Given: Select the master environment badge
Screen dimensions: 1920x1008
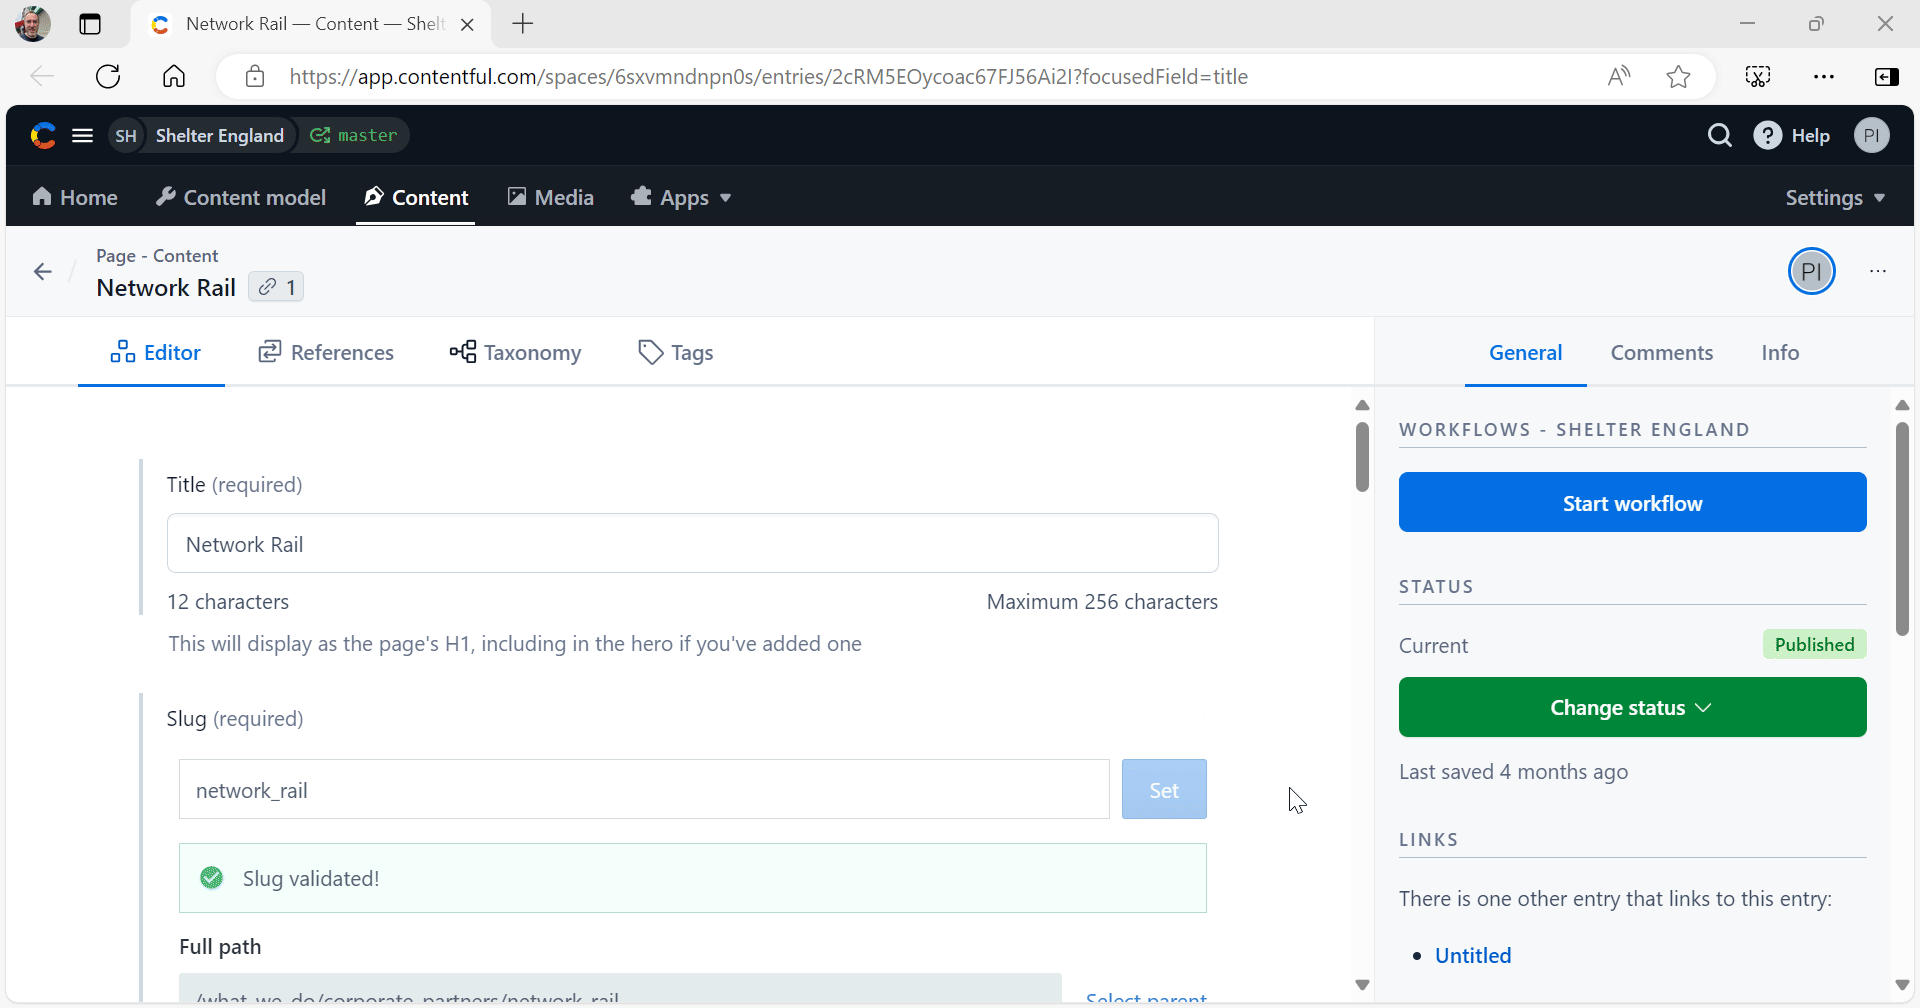Looking at the screenshot, I should [x=354, y=135].
